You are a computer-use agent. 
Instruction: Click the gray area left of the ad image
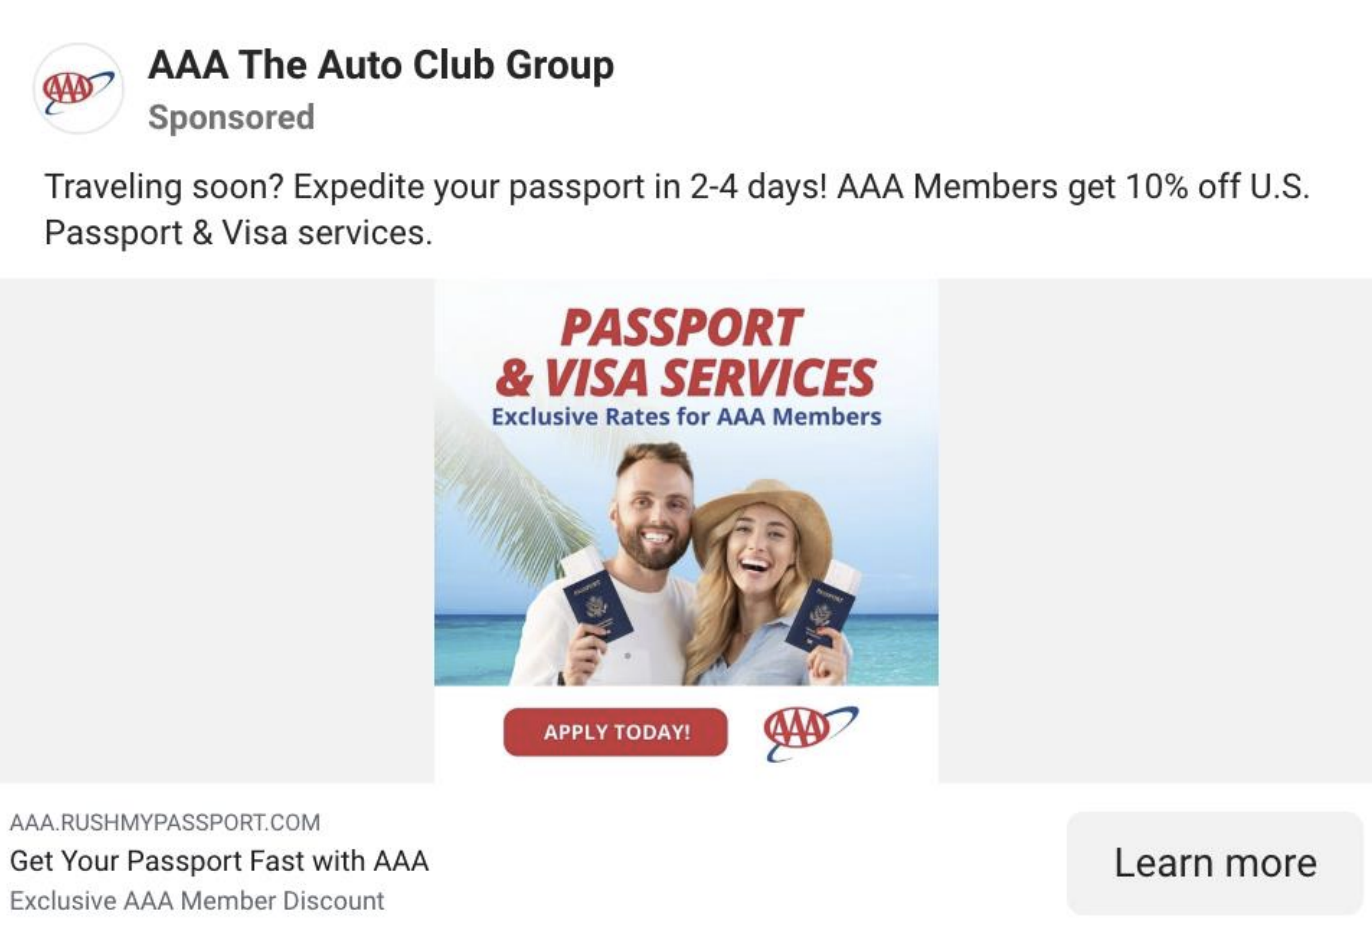tap(217, 530)
